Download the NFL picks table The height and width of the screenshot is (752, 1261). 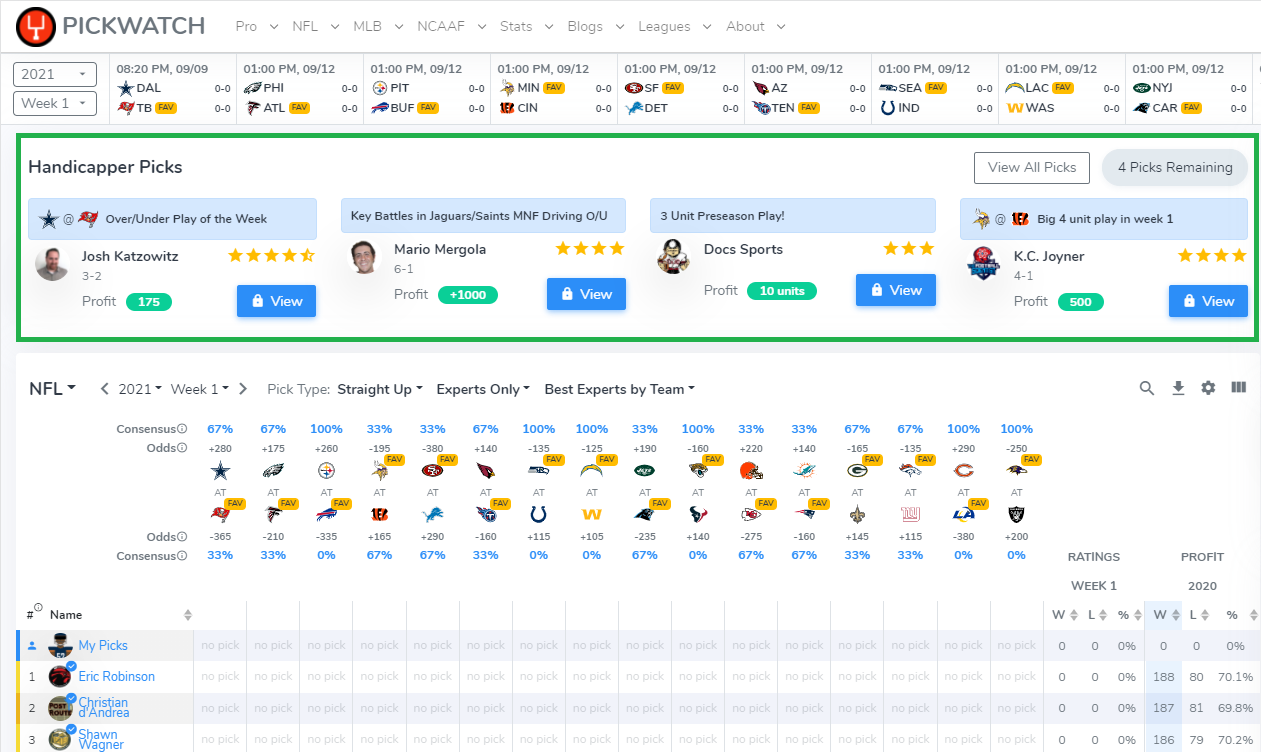pos(1178,388)
